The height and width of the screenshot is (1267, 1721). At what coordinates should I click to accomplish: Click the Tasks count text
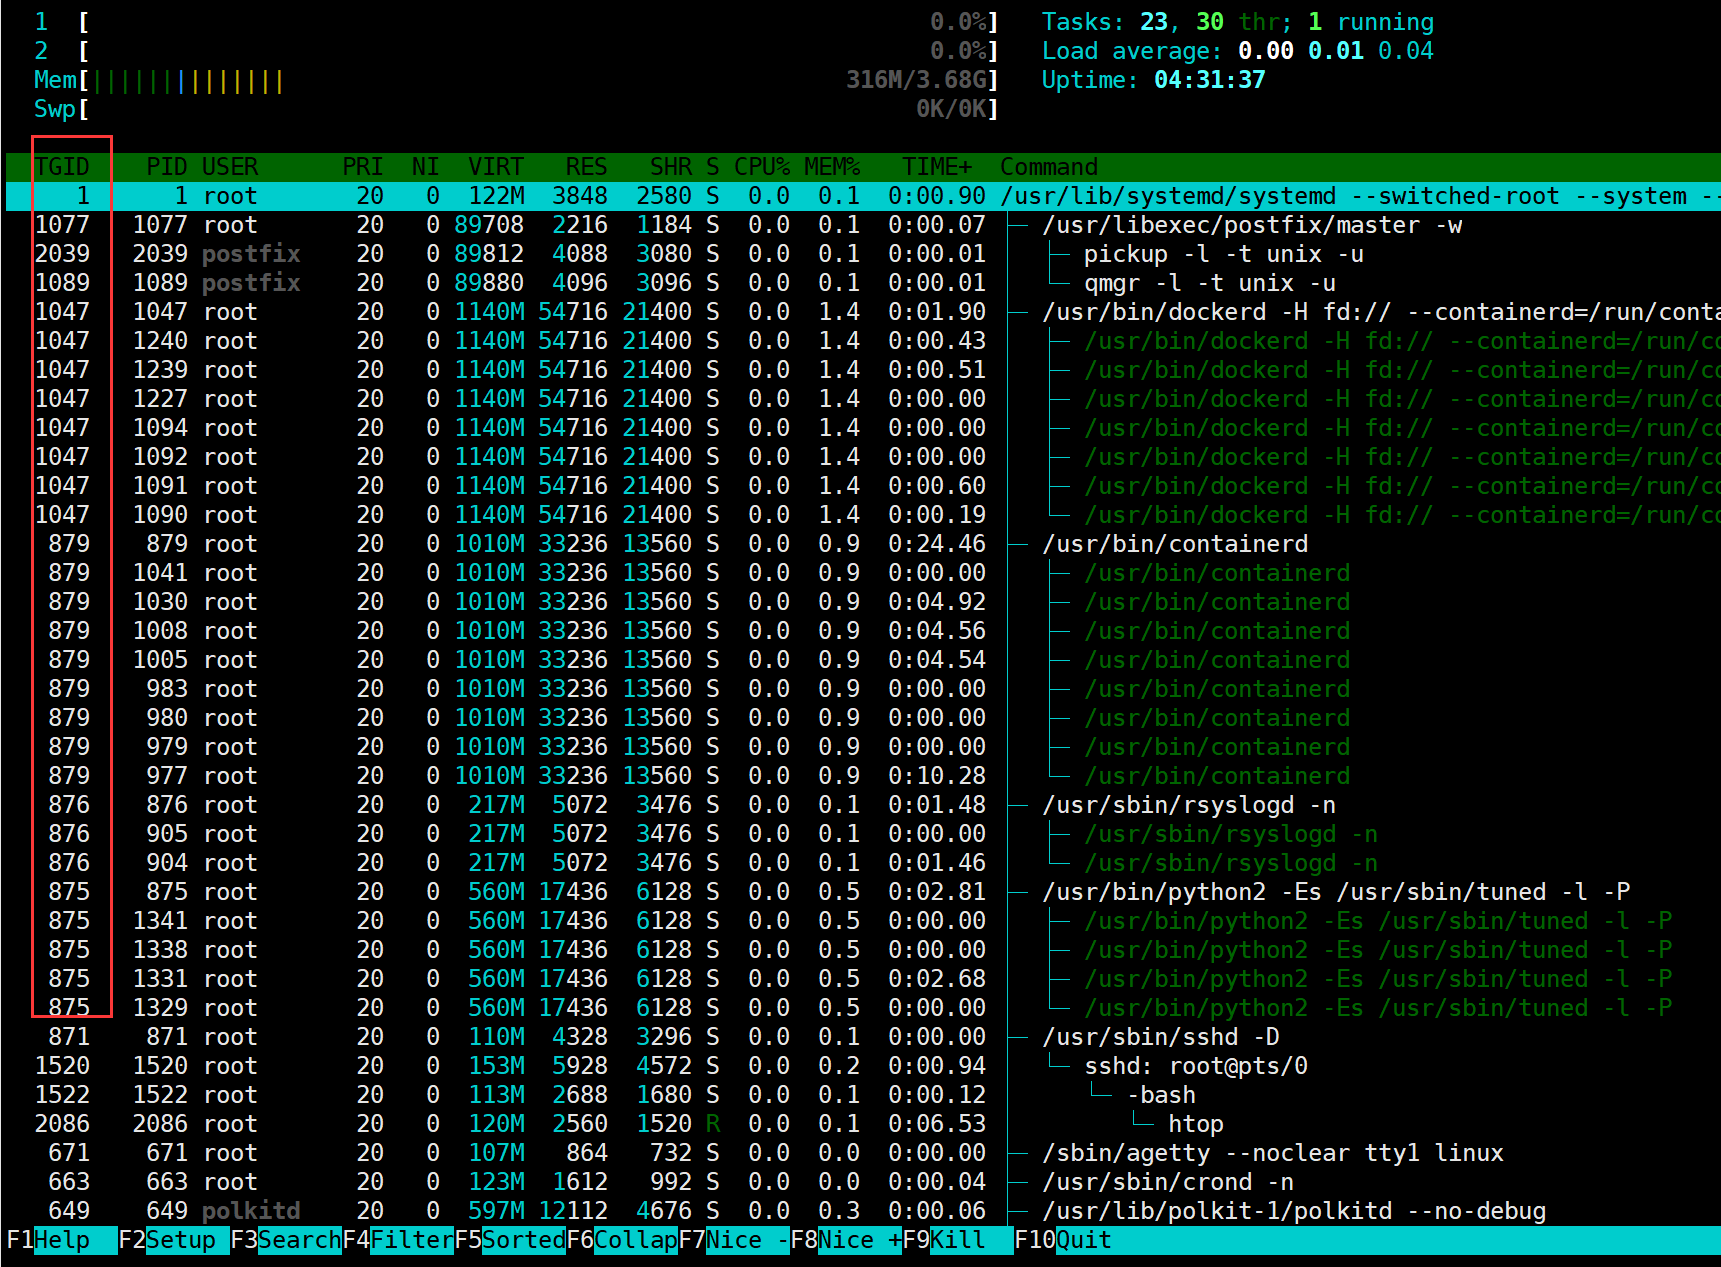[x=1238, y=22]
